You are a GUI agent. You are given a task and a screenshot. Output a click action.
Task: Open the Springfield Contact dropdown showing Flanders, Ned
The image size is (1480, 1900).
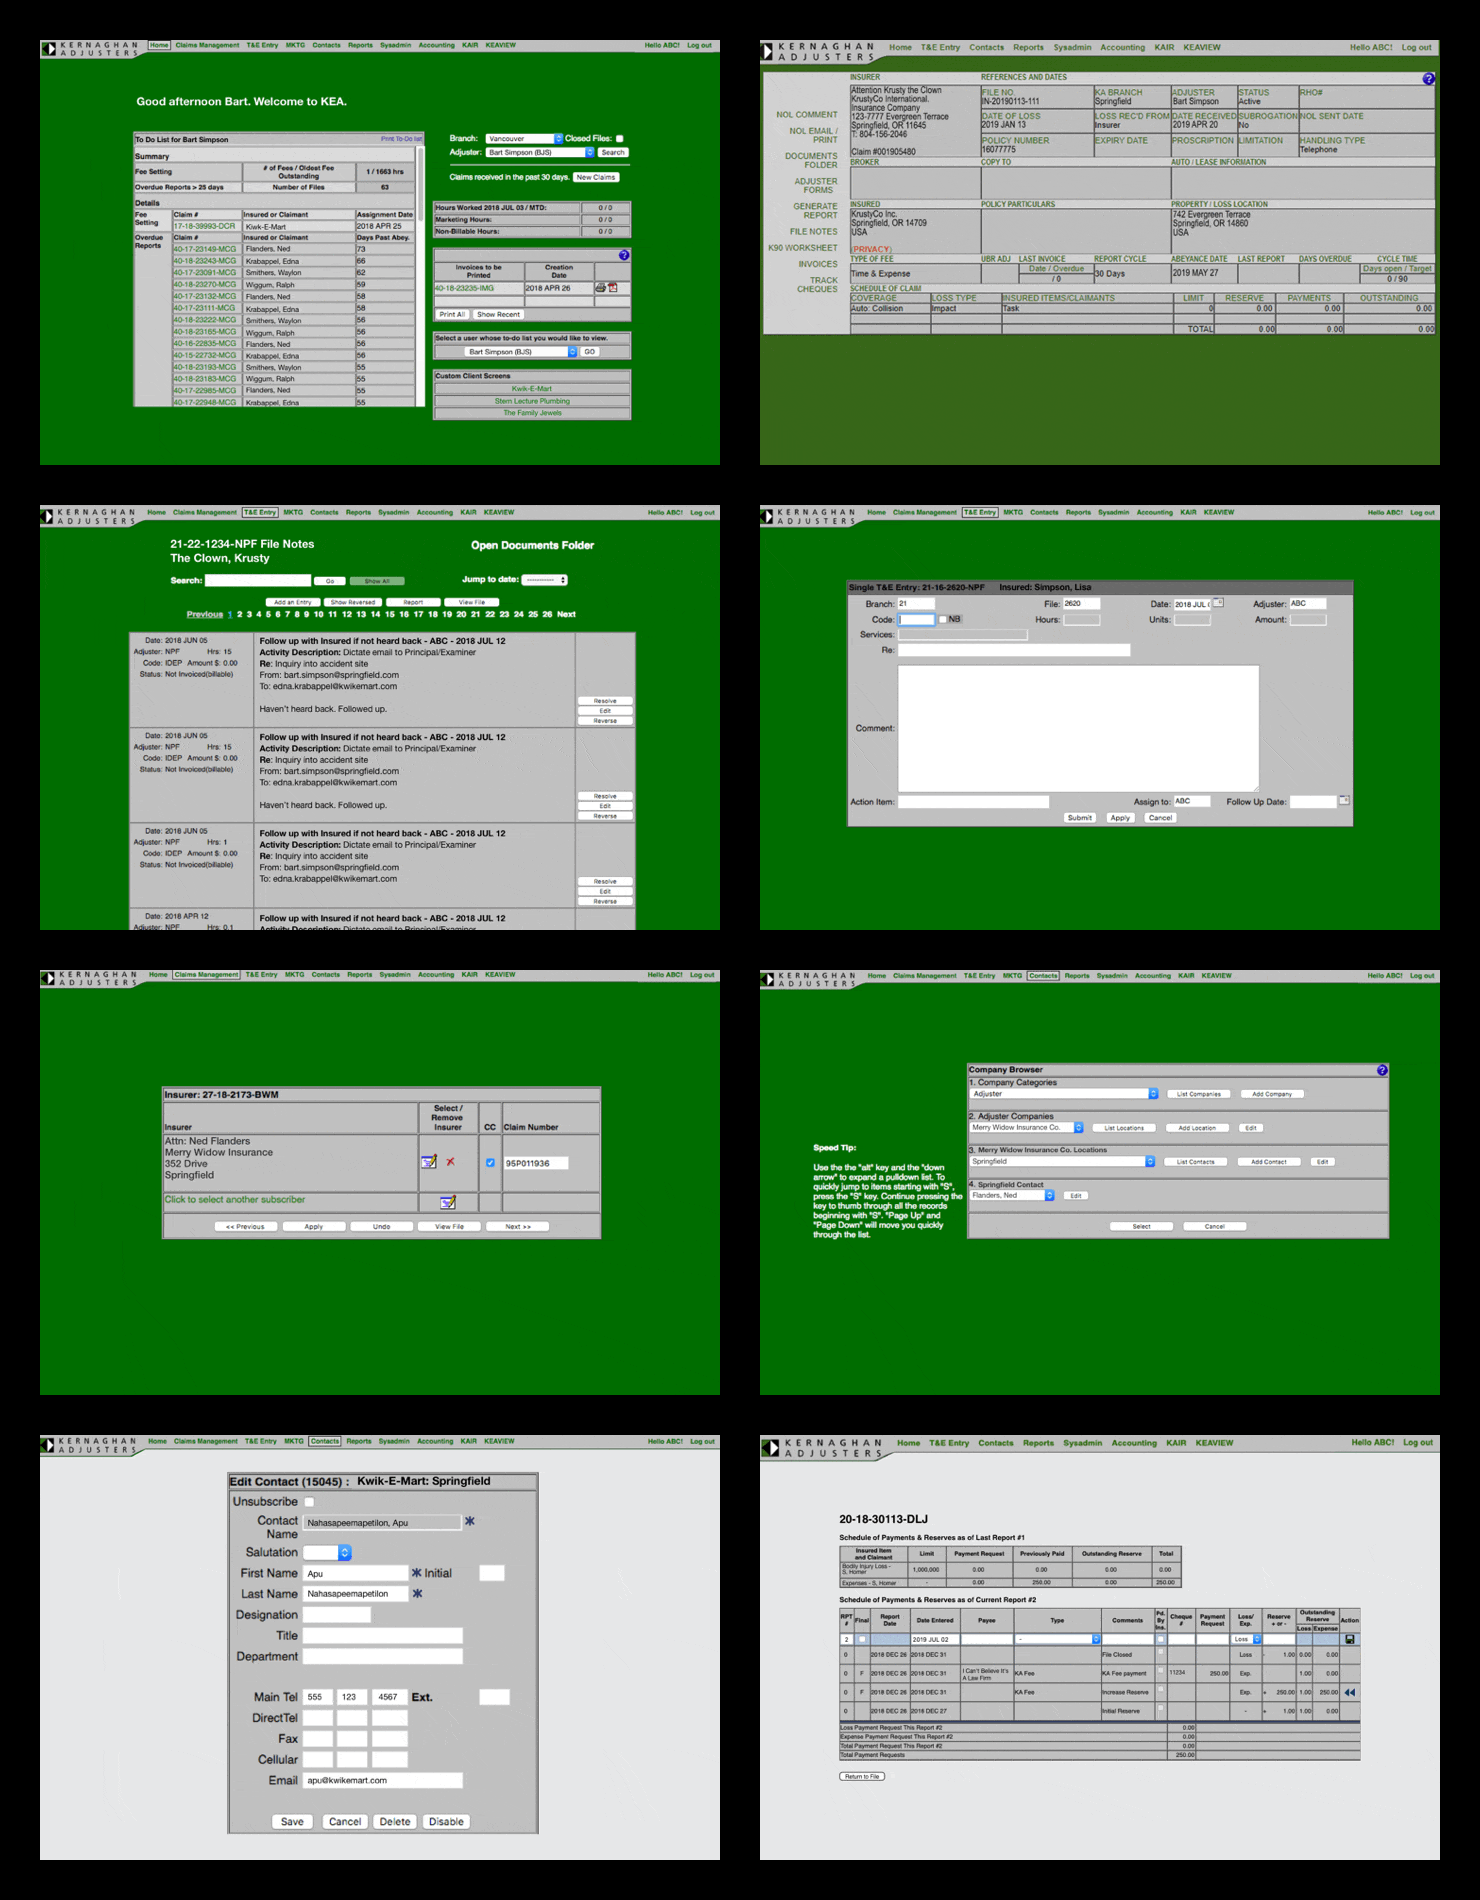(1012, 1195)
